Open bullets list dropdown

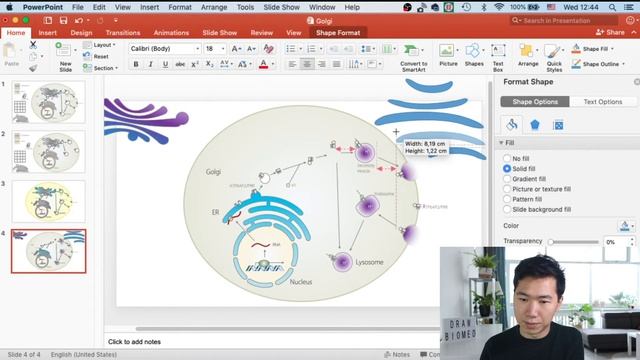[301, 49]
